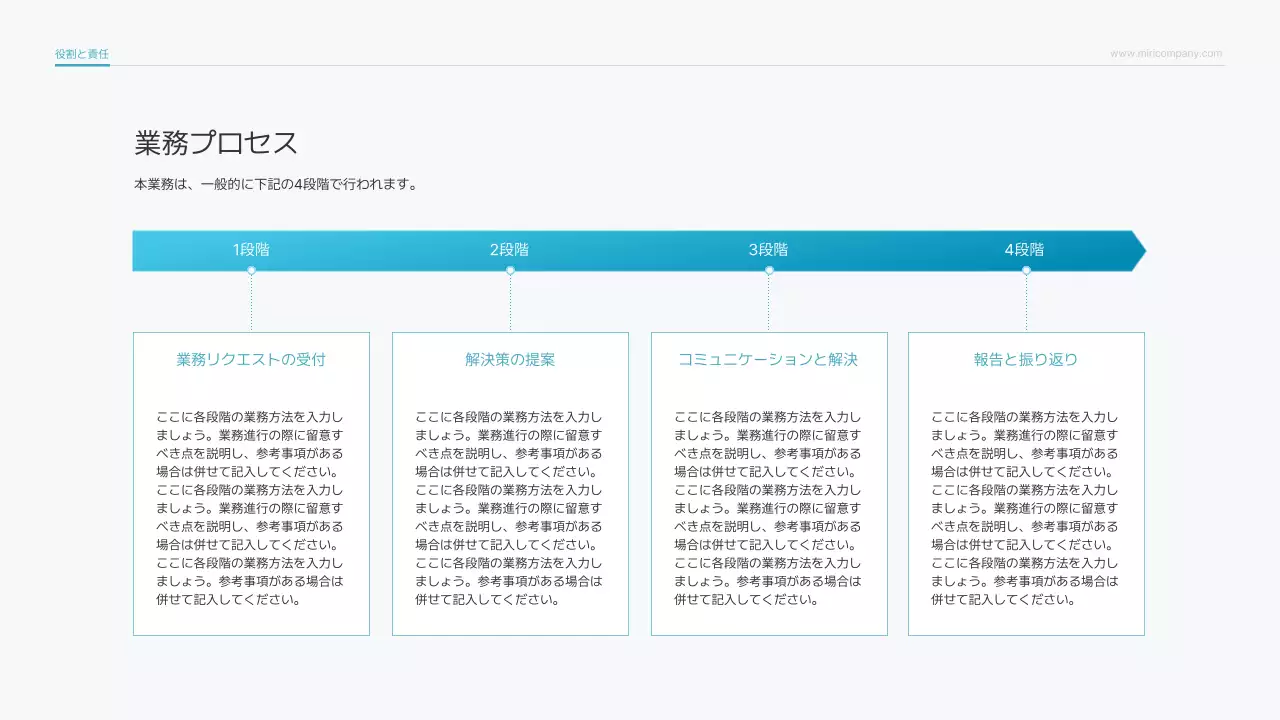
Task: Click the 解決策の提案 card heading
Action: pyautogui.click(x=510, y=359)
